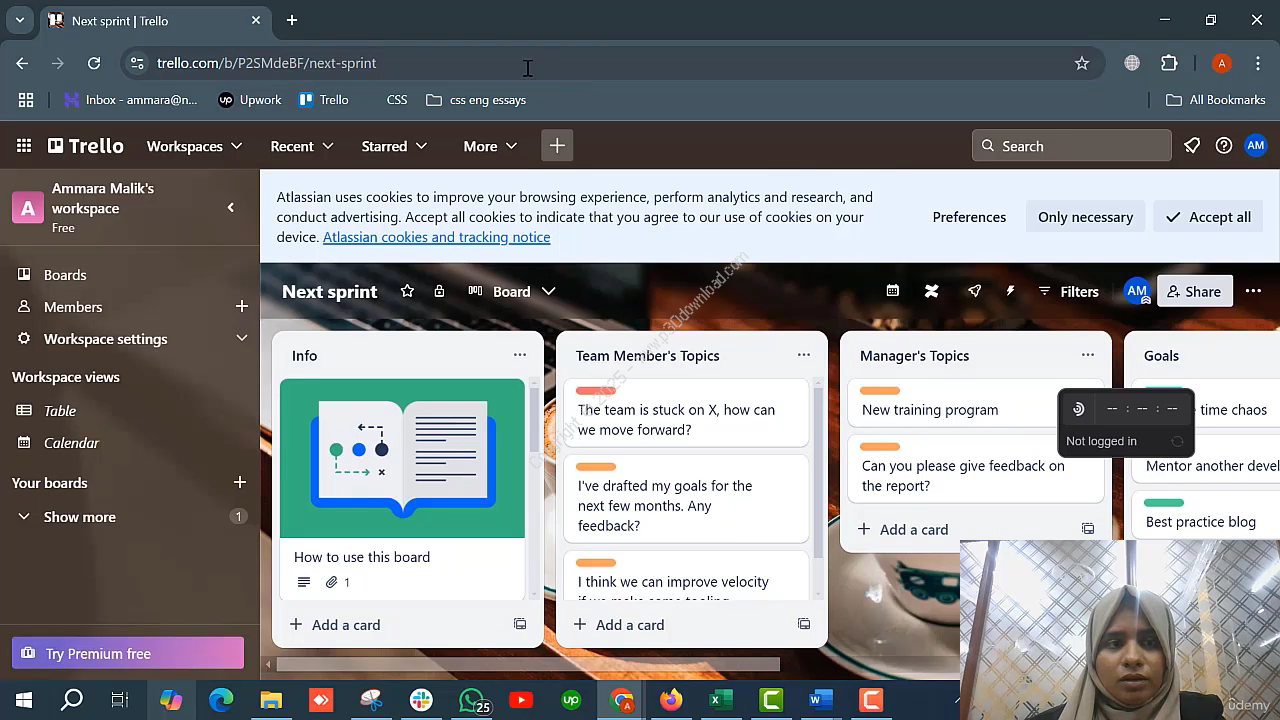Open the board menu three dots
This screenshot has width=1280, height=720.
point(1254,291)
